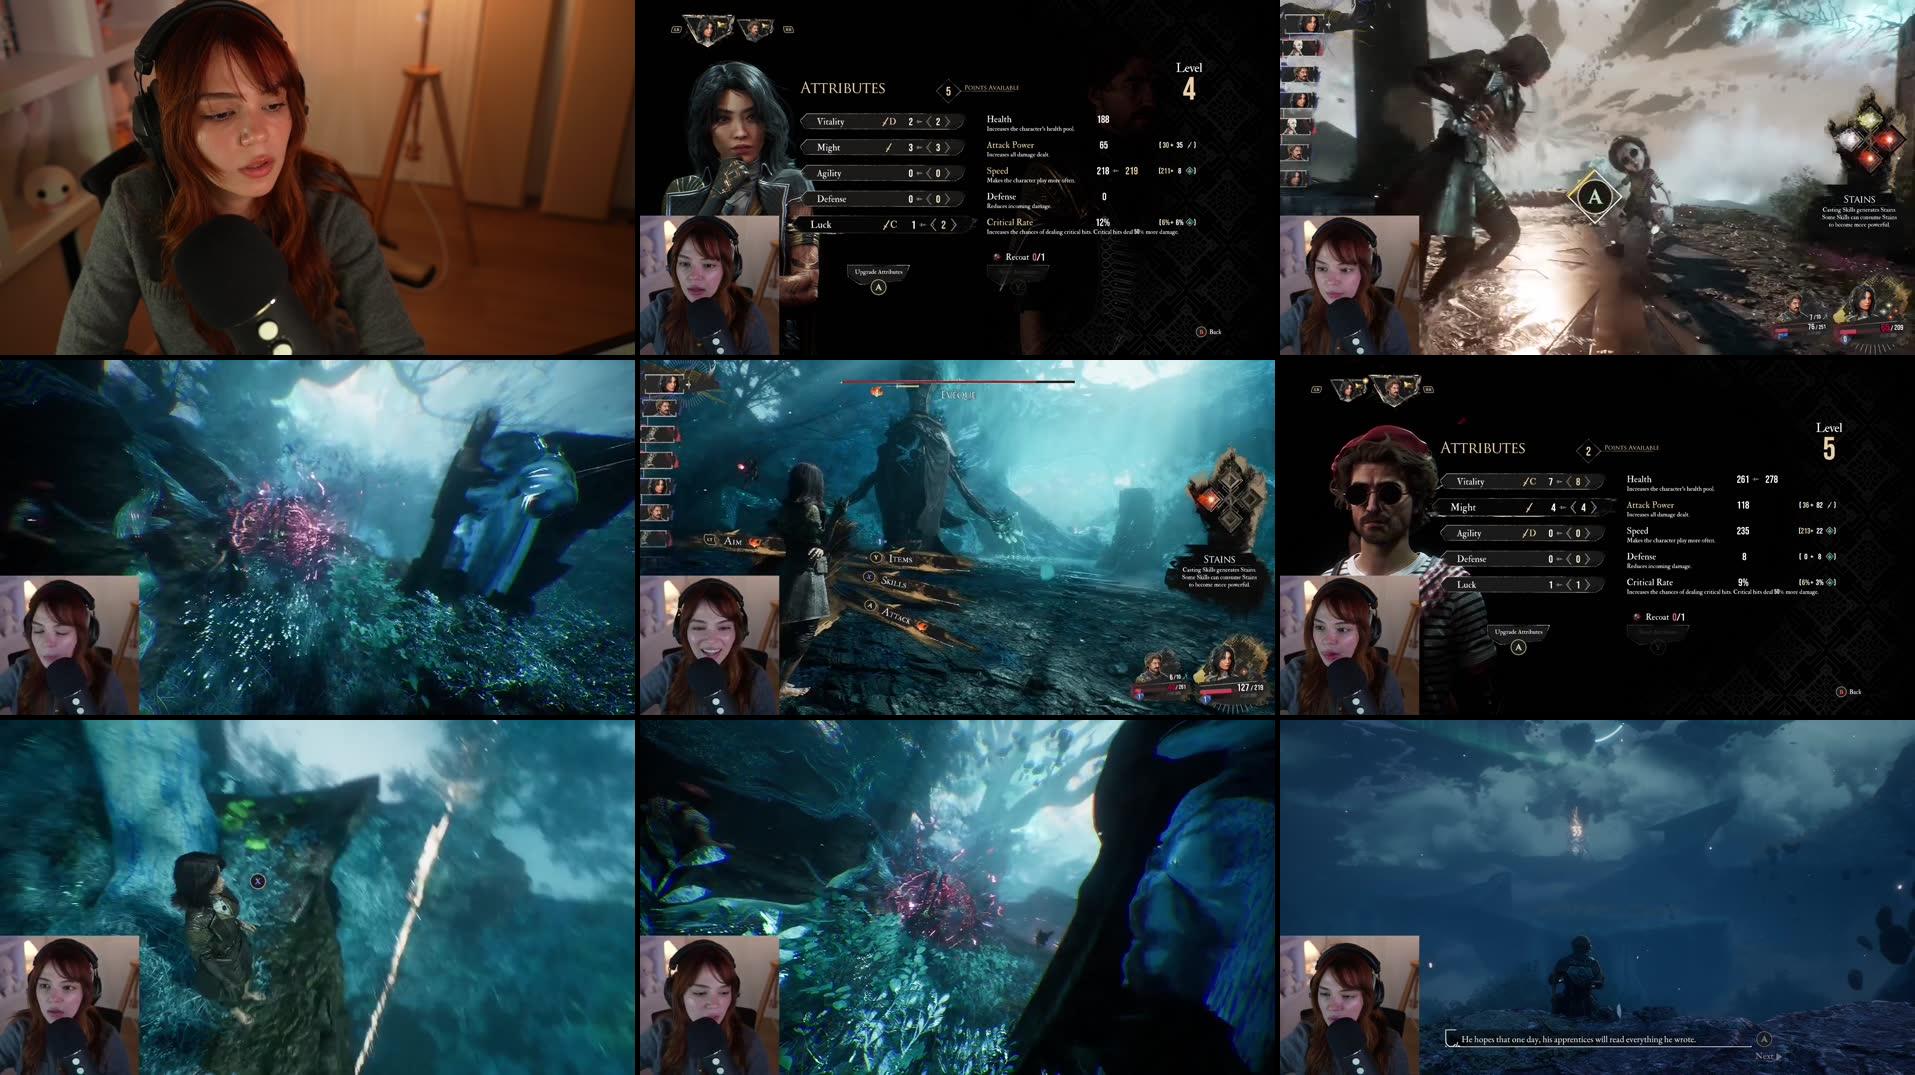
Task: Increase Might on the Level 4 attributes screen
Action: pos(947,148)
